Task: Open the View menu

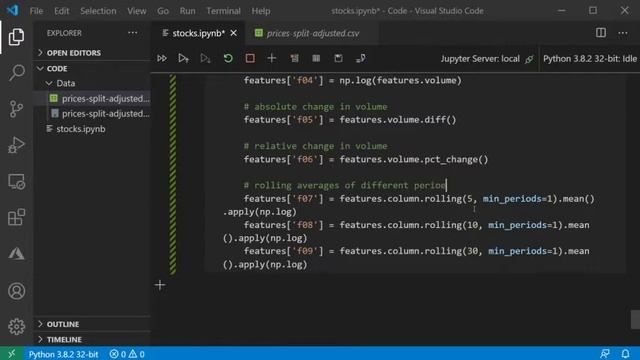Action: coord(137,11)
